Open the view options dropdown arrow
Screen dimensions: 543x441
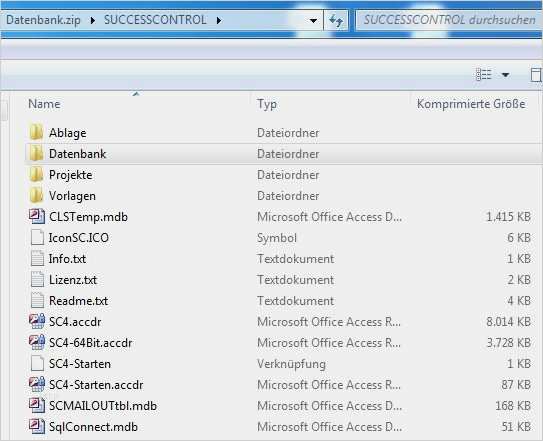(506, 75)
